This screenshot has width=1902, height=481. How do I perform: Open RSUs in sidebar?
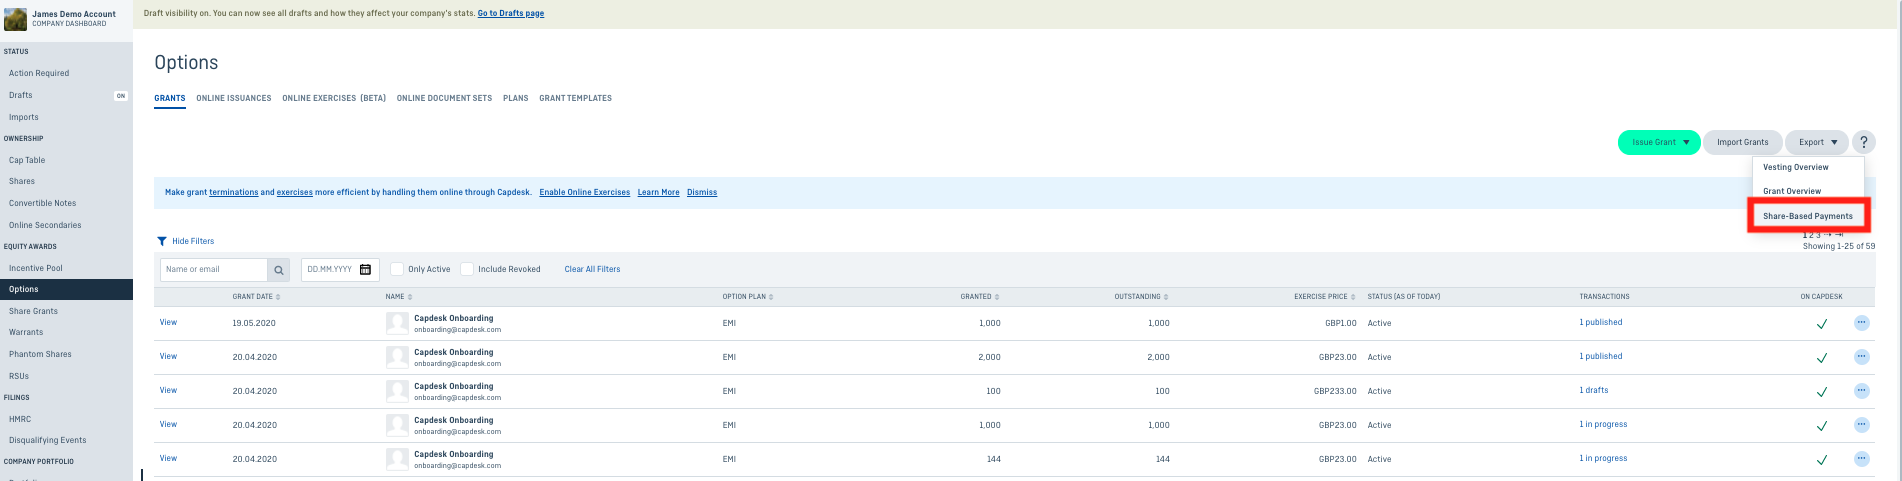click(19, 376)
